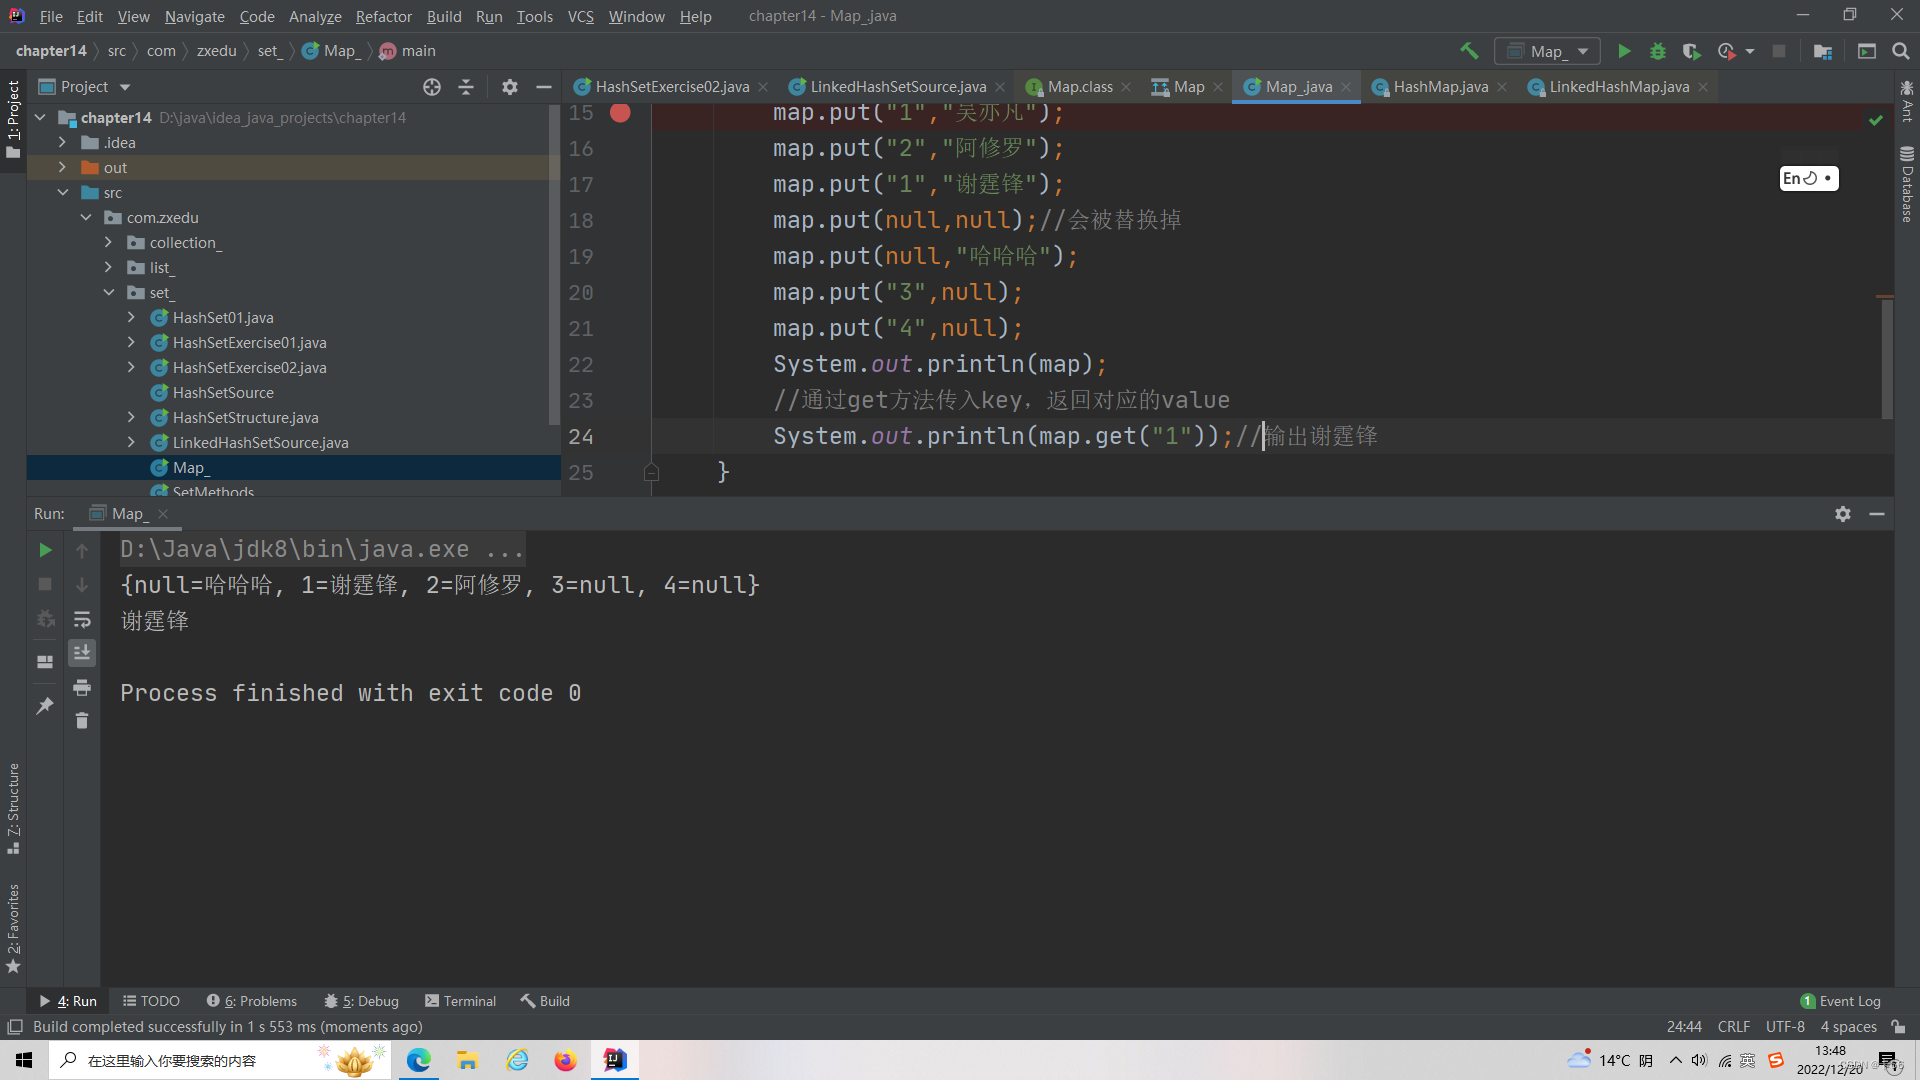The image size is (1920, 1080).
Task: Expand the collection_ package
Action: point(108,243)
